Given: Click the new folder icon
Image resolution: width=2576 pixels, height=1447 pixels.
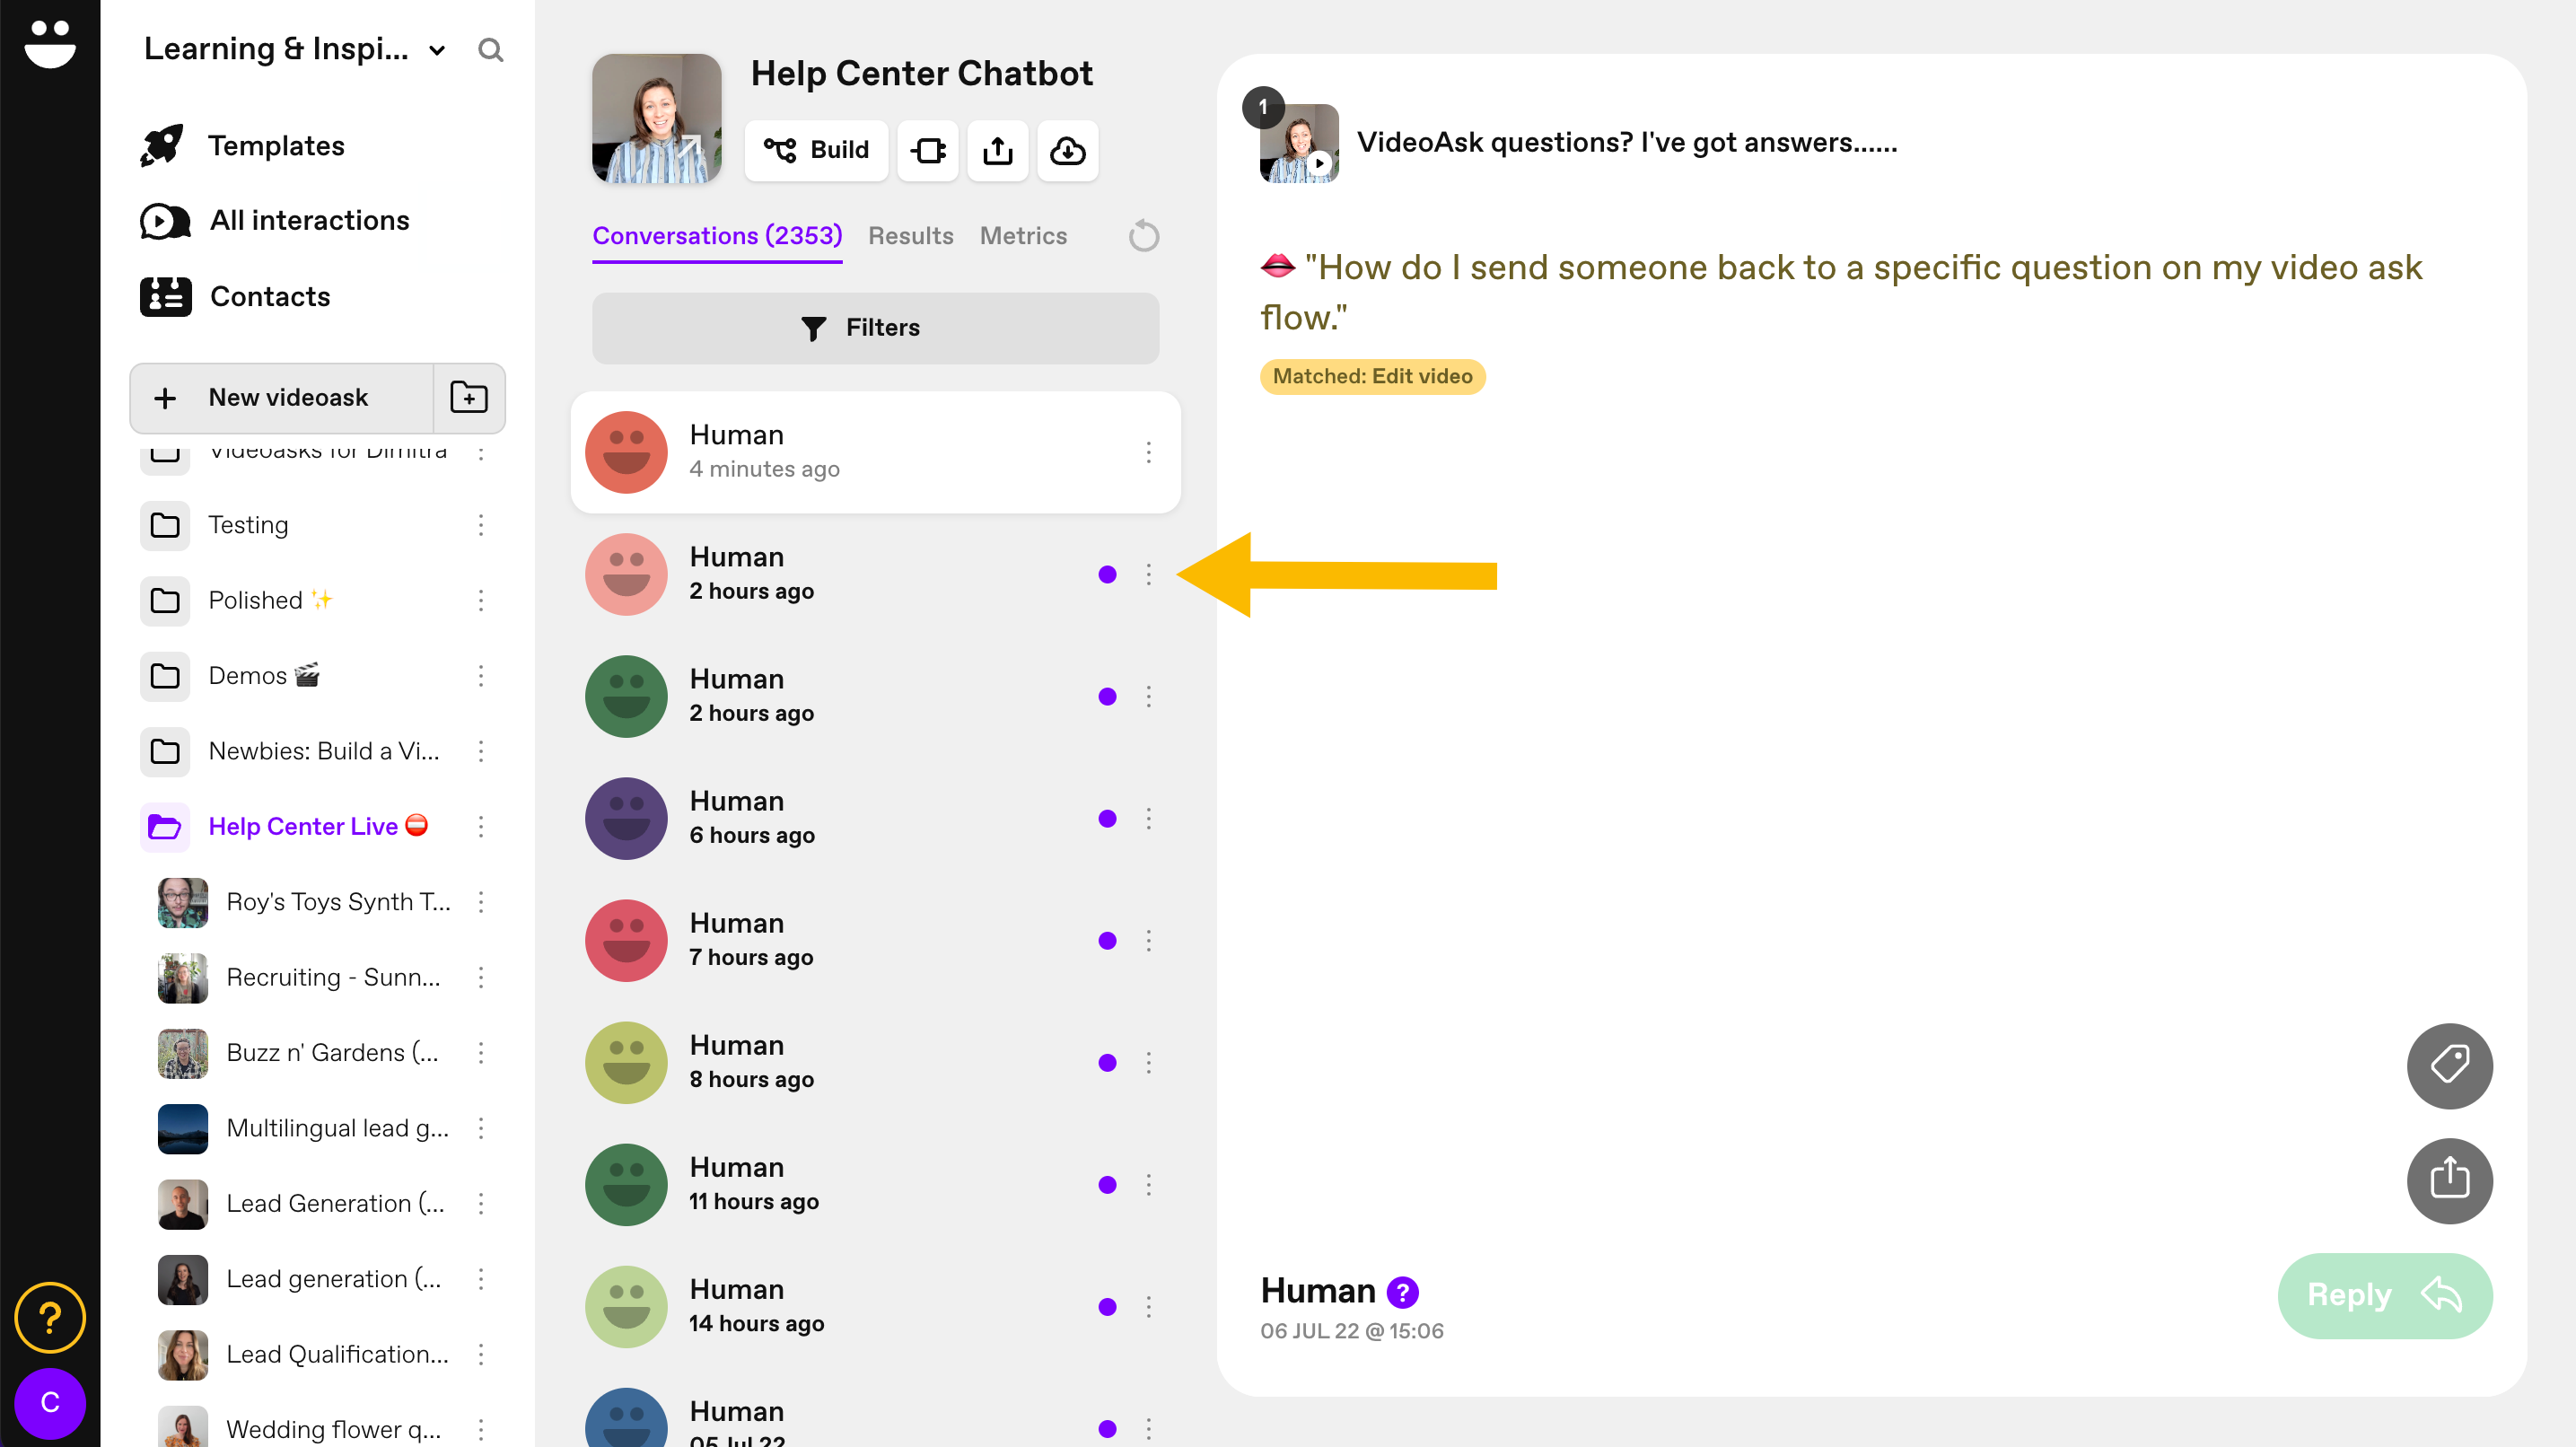Looking at the screenshot, I should pos(469,398).
